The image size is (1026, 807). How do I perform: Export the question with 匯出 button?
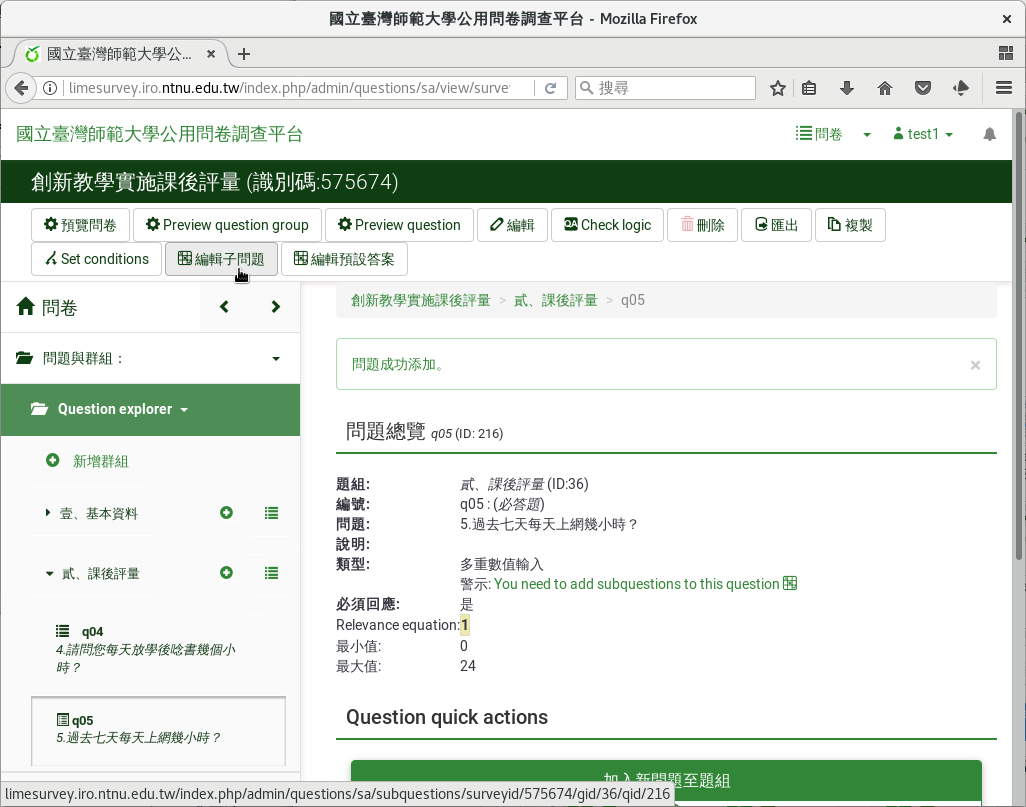pyautogui.click(x=776, y=225)
